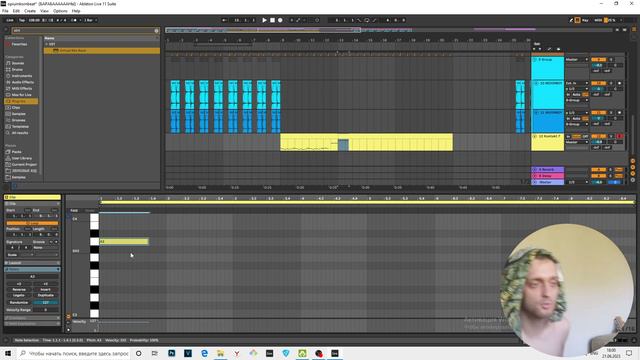Select the highlighted plug-in result row

(x=102, y=51)
